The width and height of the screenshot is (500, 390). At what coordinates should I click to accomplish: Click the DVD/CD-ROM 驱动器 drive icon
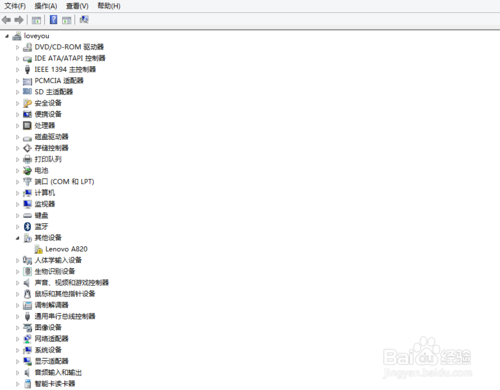point(27,47)
